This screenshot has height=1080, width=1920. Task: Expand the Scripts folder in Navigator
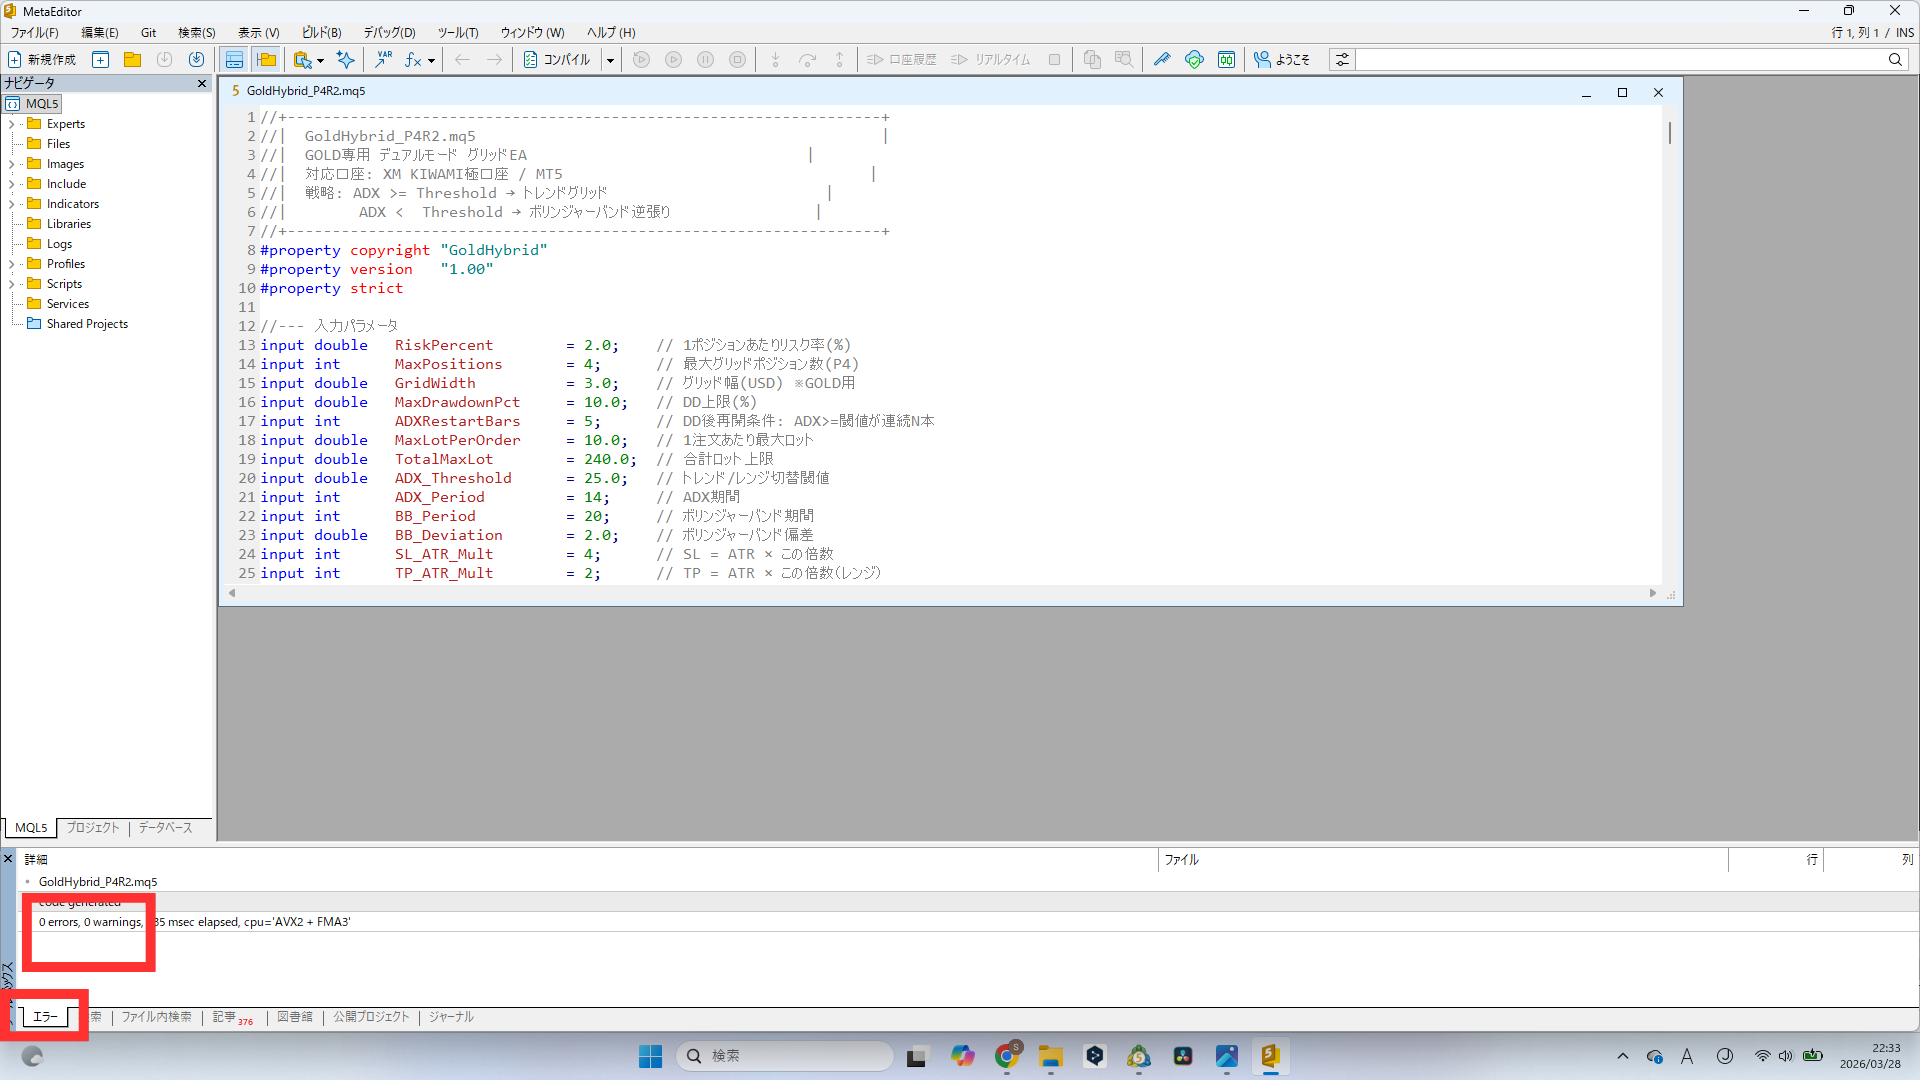13,283
